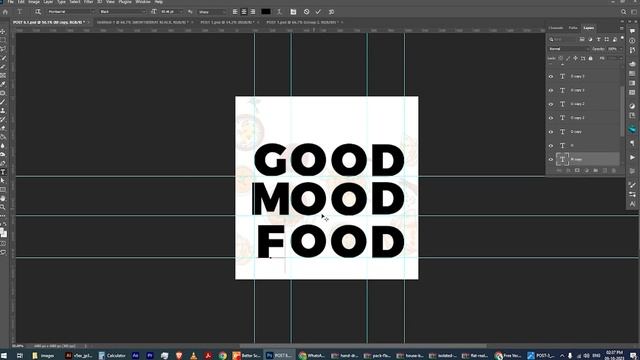Open the Layers panel options menu
Viewport: 640px width, 360px height.
tap(622, 28)
